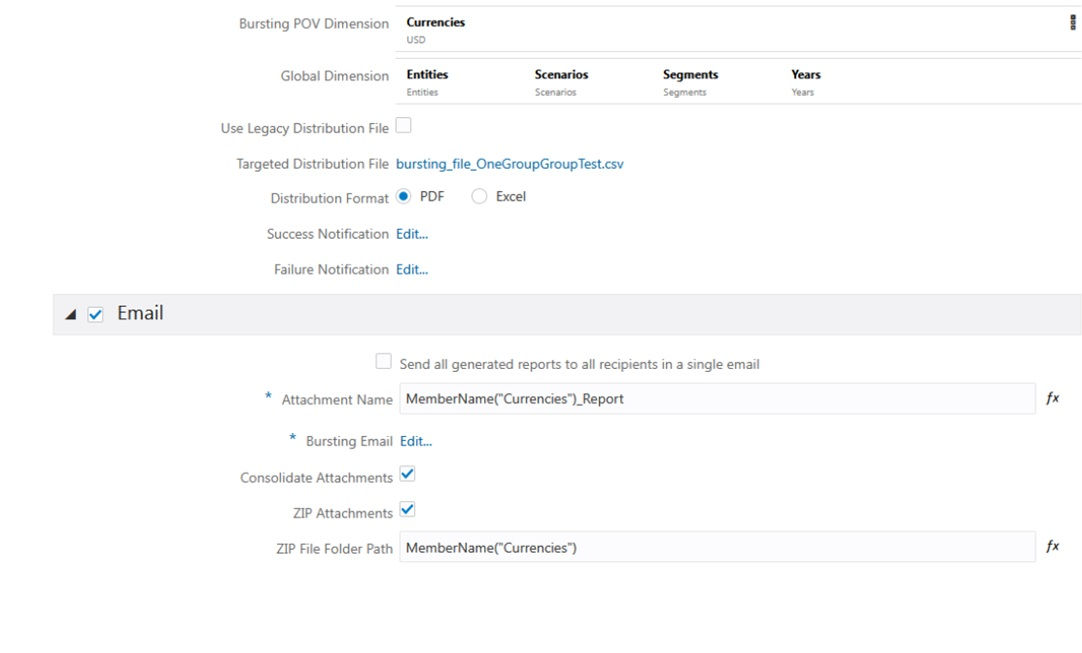This screenshot has height=653, width=1082.
Task: Select Excel as Distribution Format
Action: pos(479,196)
